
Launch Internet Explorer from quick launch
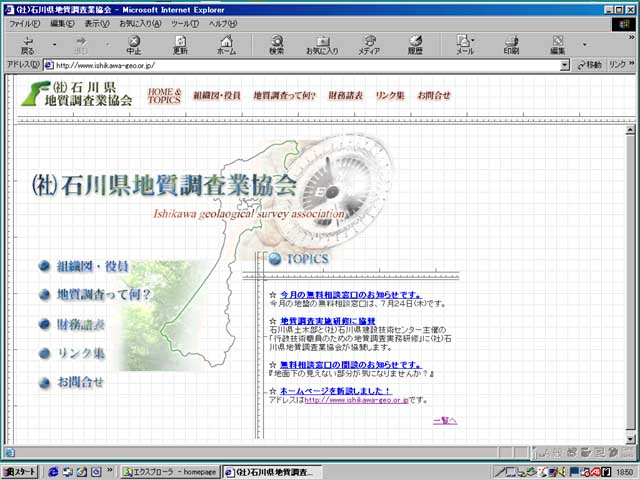(x=53, y=472)
